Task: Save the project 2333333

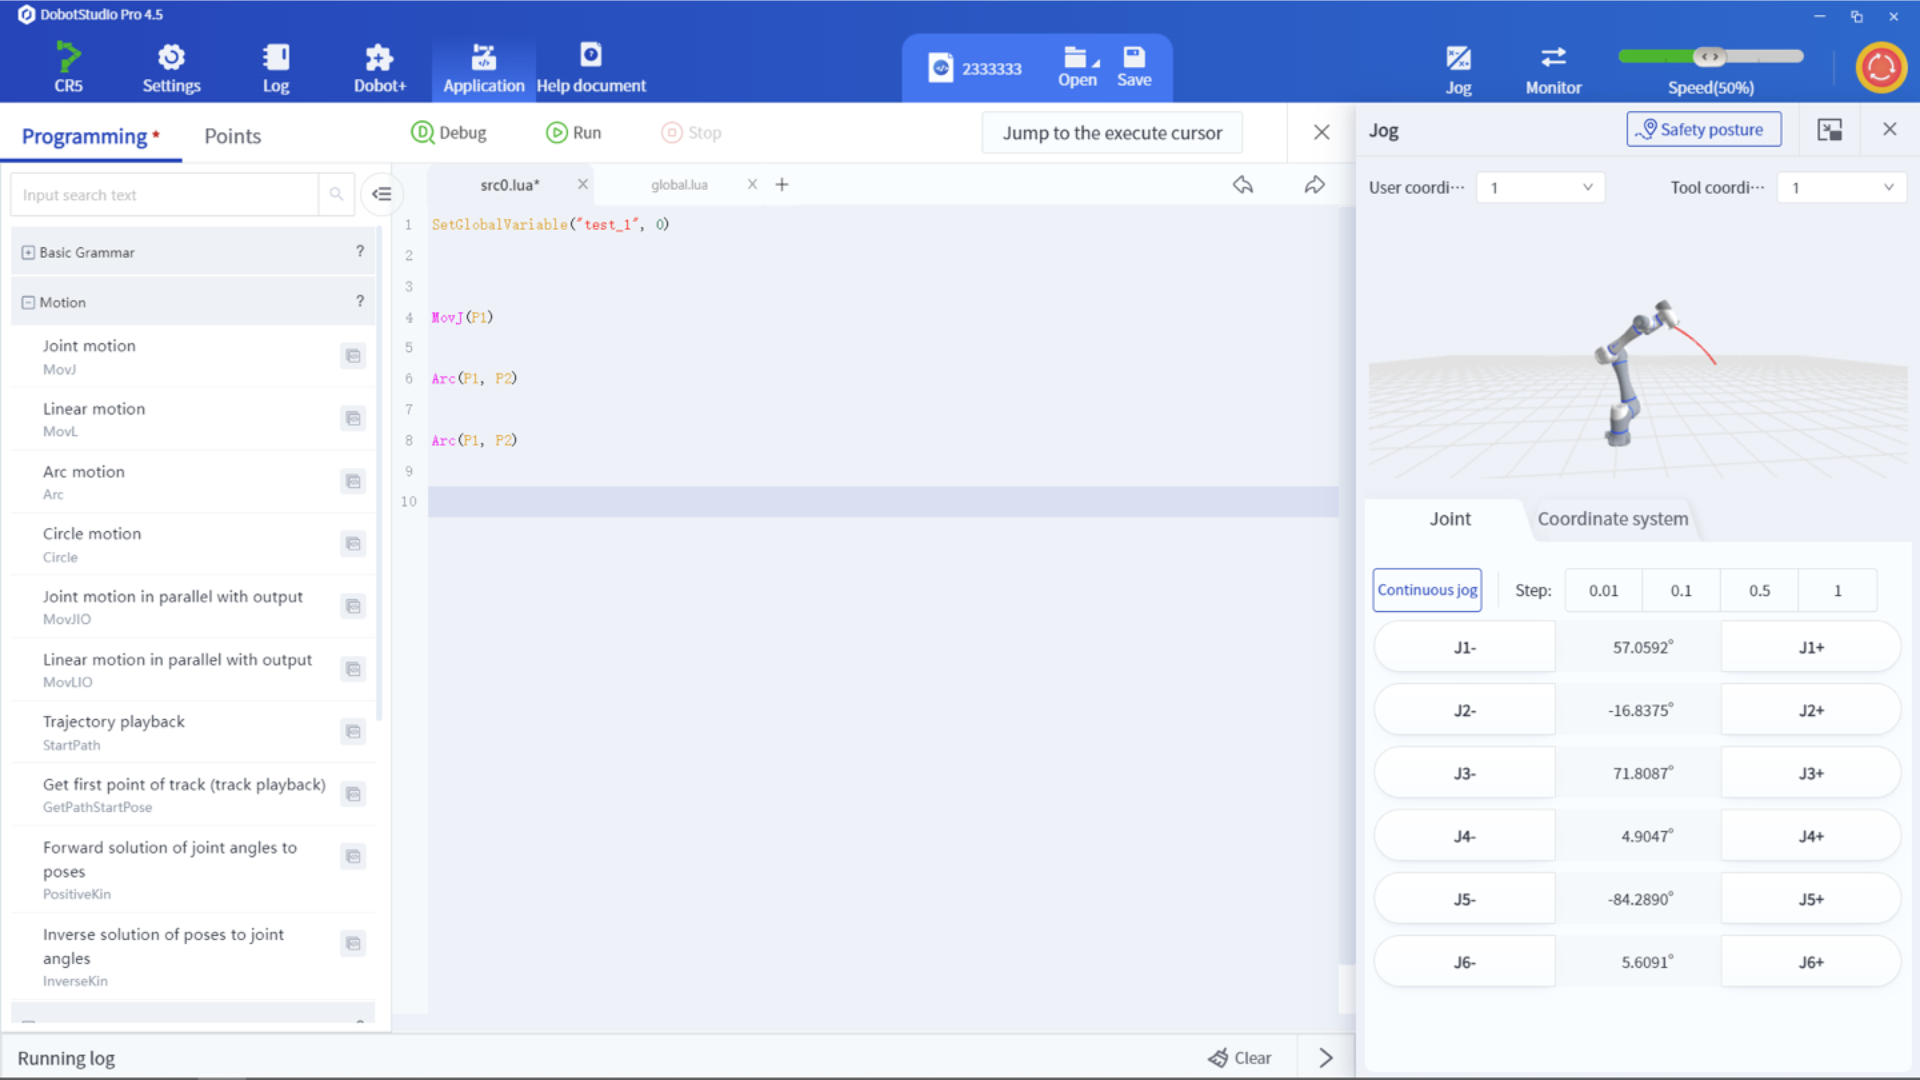Action: (x=1133, y=66)
